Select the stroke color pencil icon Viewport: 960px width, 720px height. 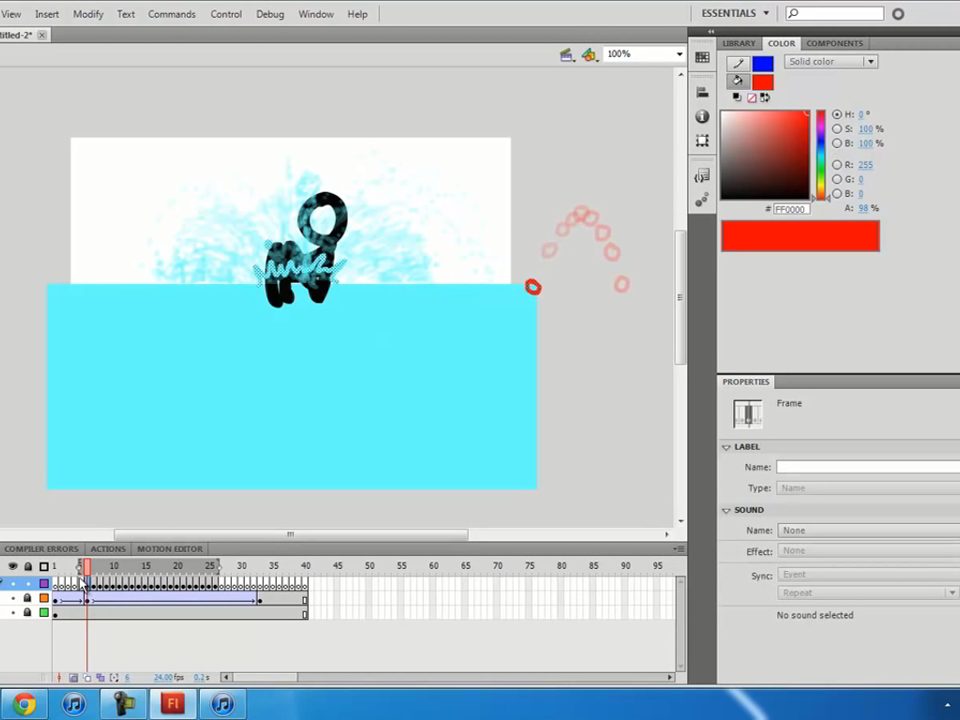[739, 63]
